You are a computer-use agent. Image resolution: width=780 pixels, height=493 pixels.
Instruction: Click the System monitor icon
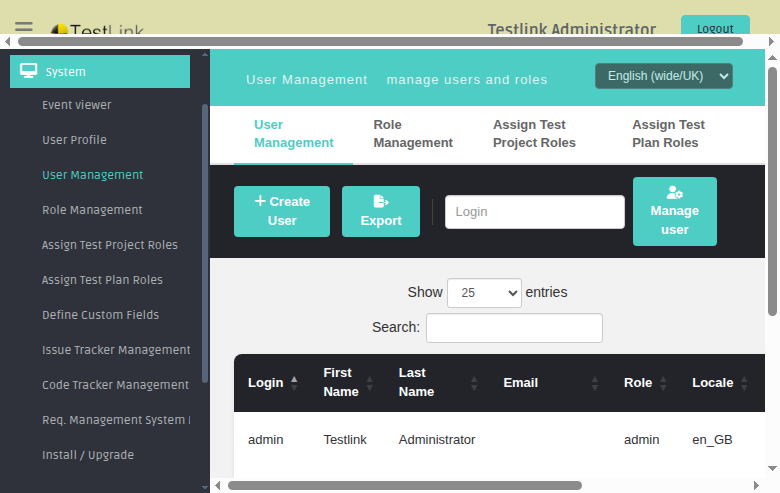pyautogui.click(x=28, y=71)
